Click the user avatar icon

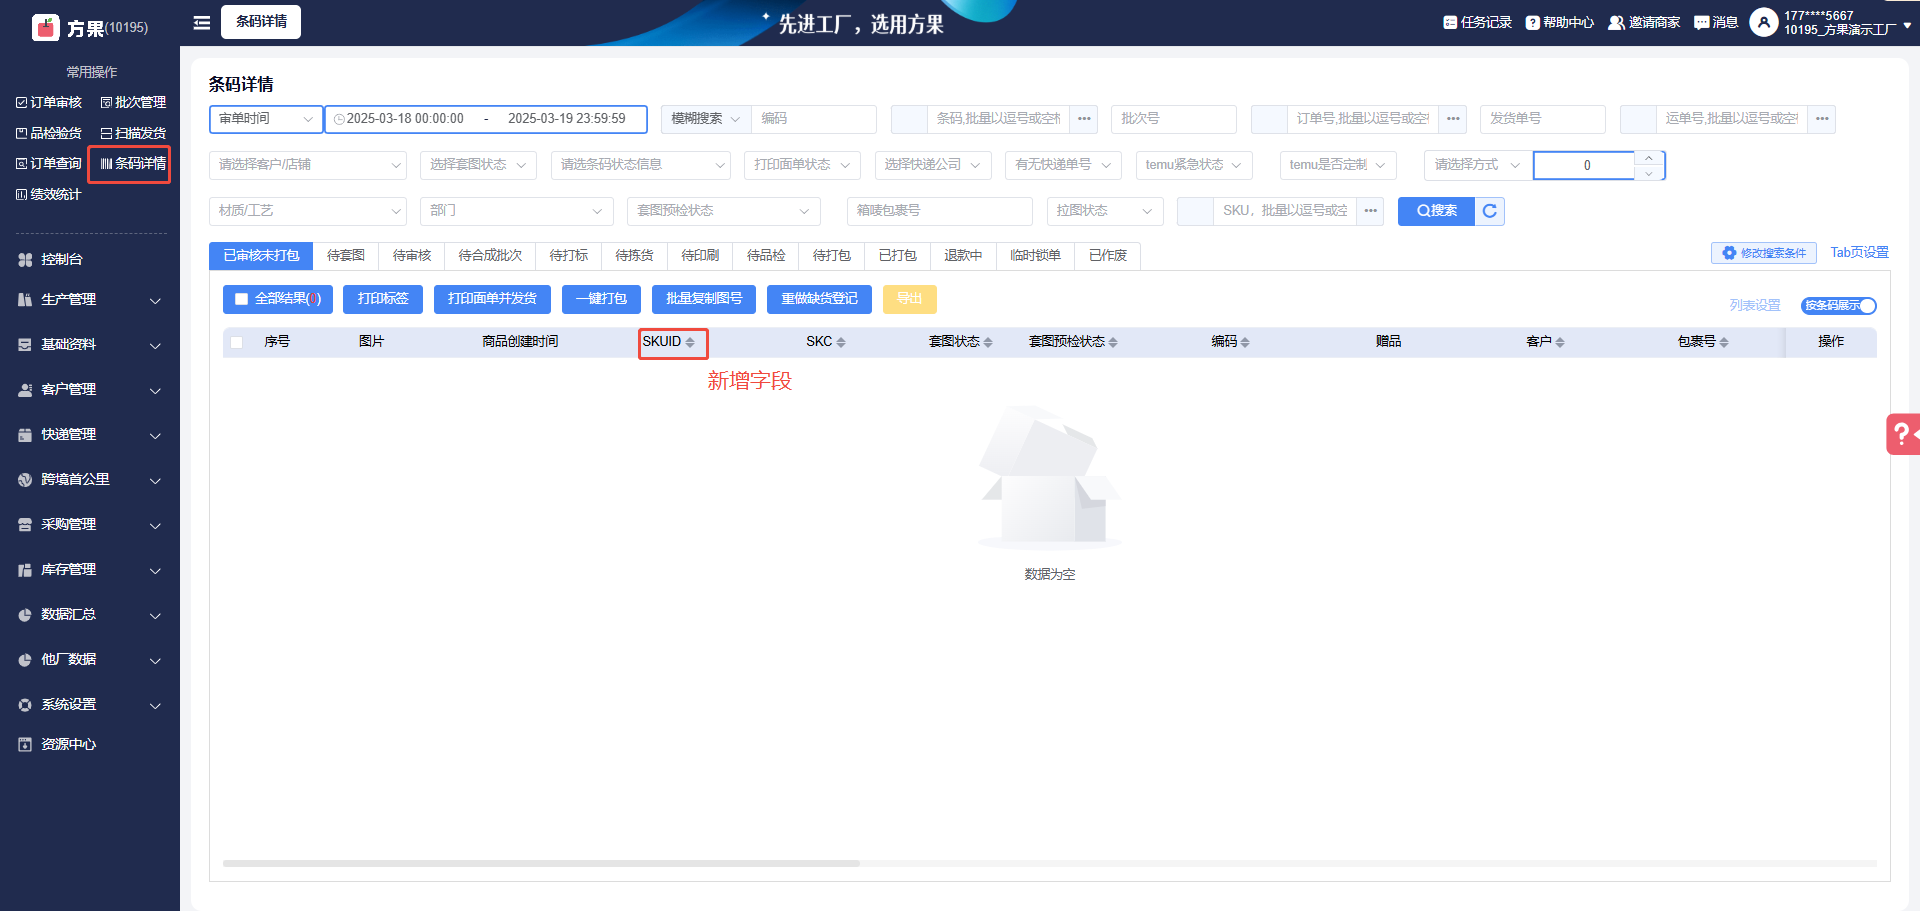click(1763, 22)
